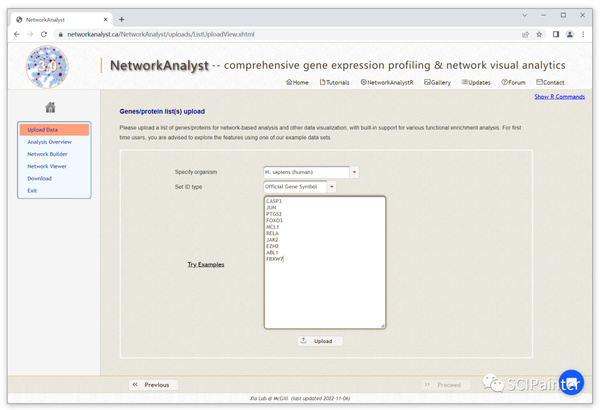
Task: Open Chrome's three-dot menu
Action: (583, 34)
